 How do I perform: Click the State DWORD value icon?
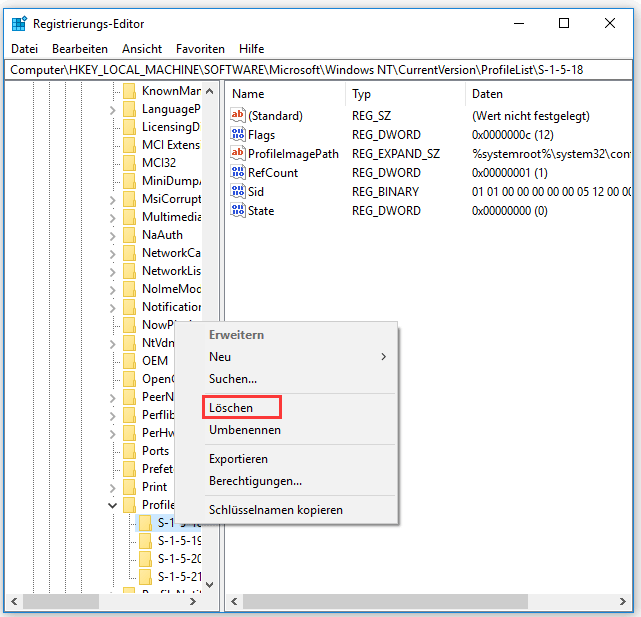(x=238, y=210)
